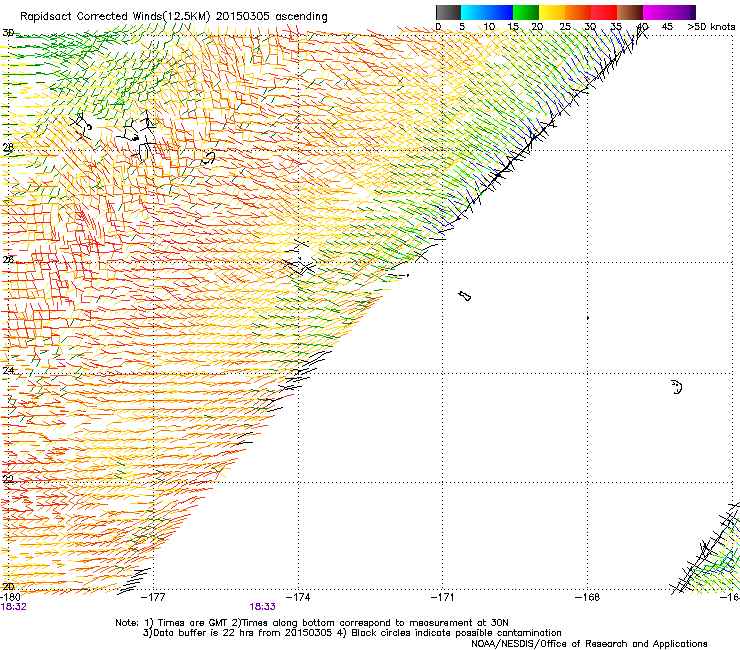740x650 pixels.
Task: Click the red 30-35 knots legend swatch
Action: [604, 12]
